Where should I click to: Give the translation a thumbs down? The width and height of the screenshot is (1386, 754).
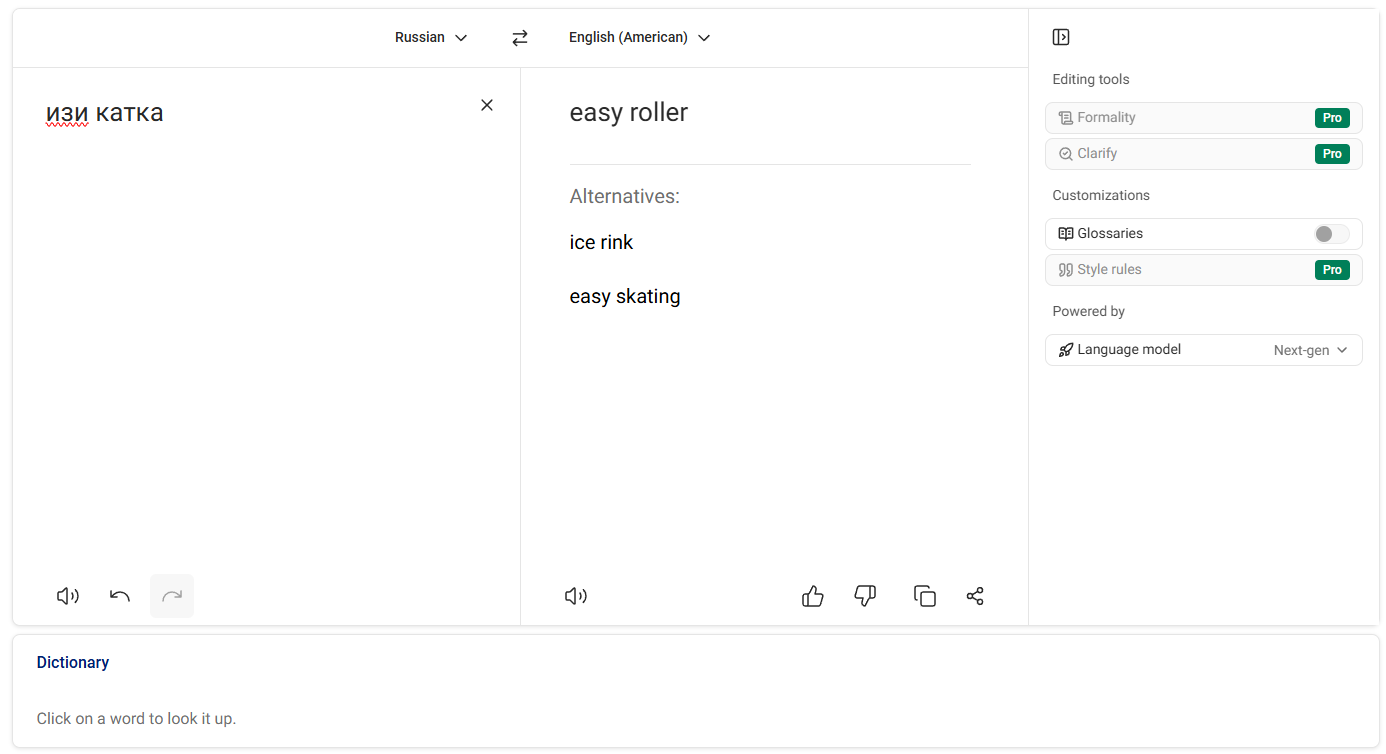(x=865, y=596)
